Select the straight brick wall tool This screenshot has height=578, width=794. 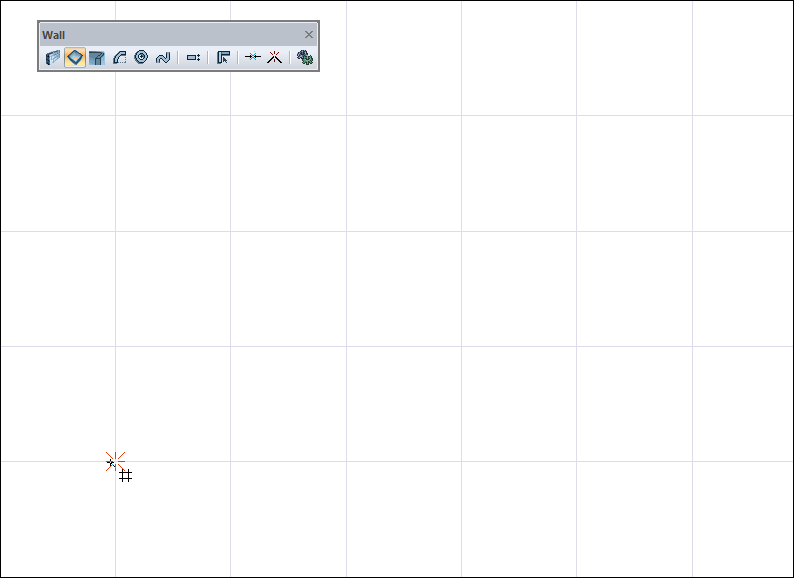pos(53,57)
